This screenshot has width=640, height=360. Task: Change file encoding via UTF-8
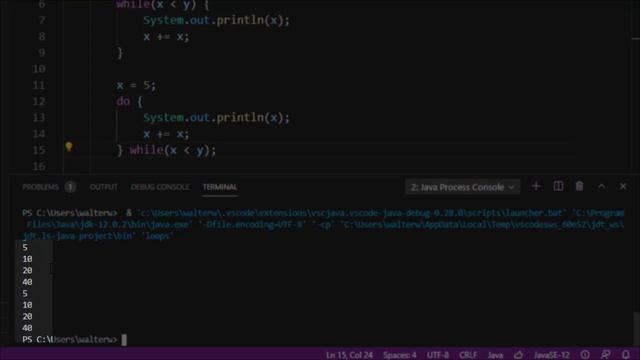tap(438, 355)
